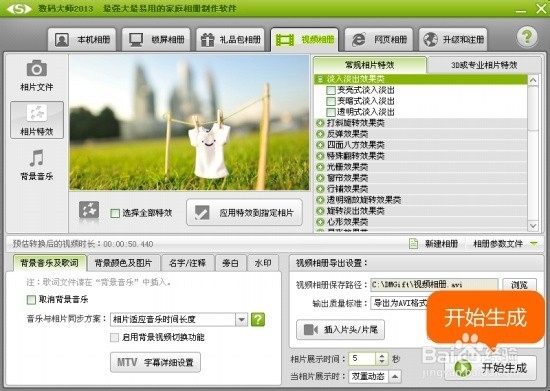Check 启用背景视频切换功能 checkbox

[114, 337]
